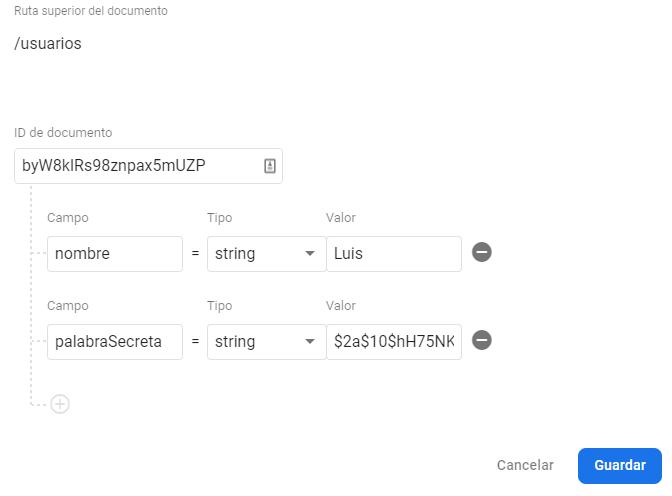The image size is (672, 496).
Task: Focus the value input starting with $2a$10
Action: pyautogui.click(x=393, y=342)
